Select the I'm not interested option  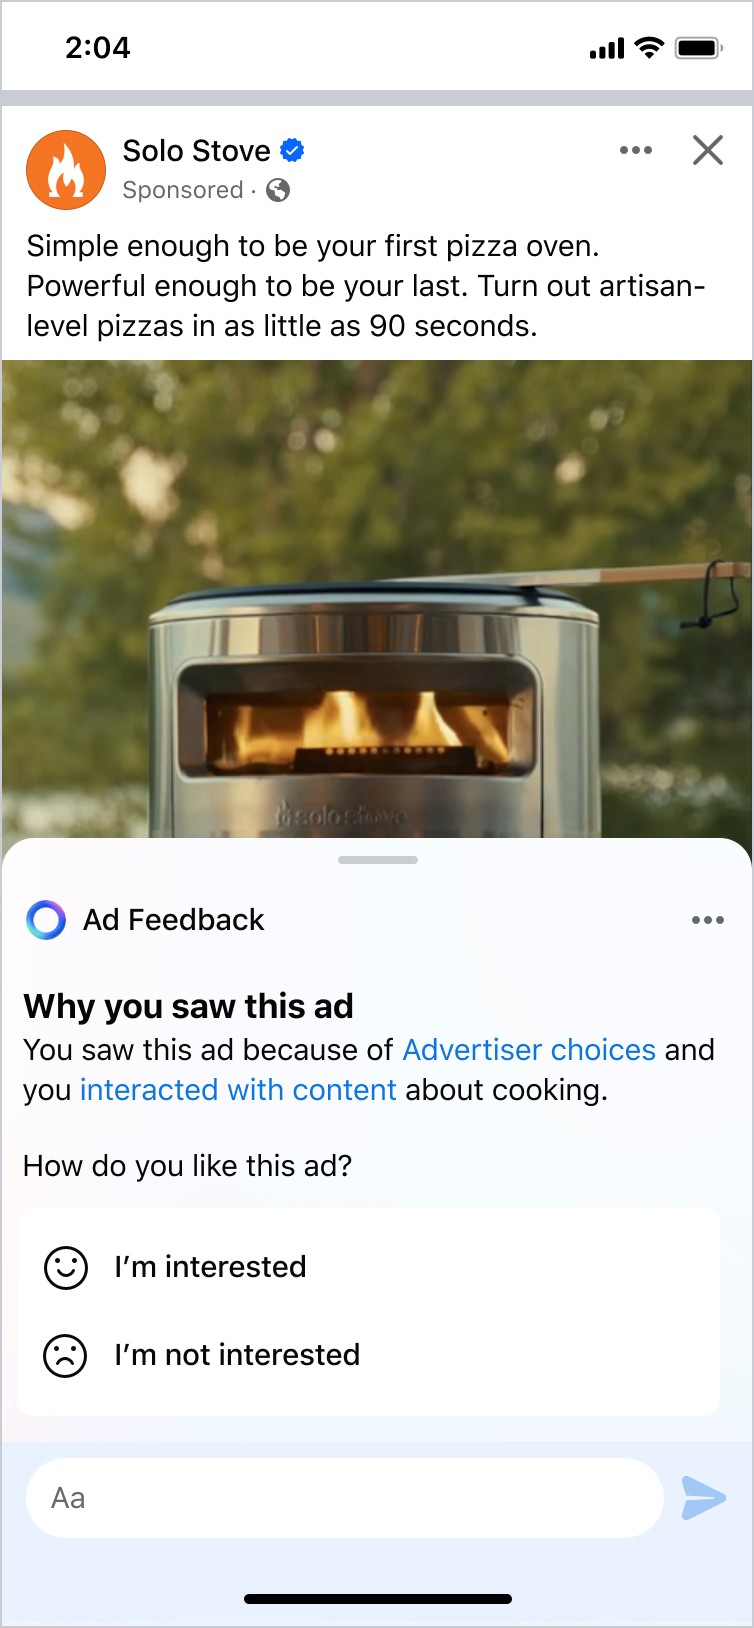tap(369, 1355)
